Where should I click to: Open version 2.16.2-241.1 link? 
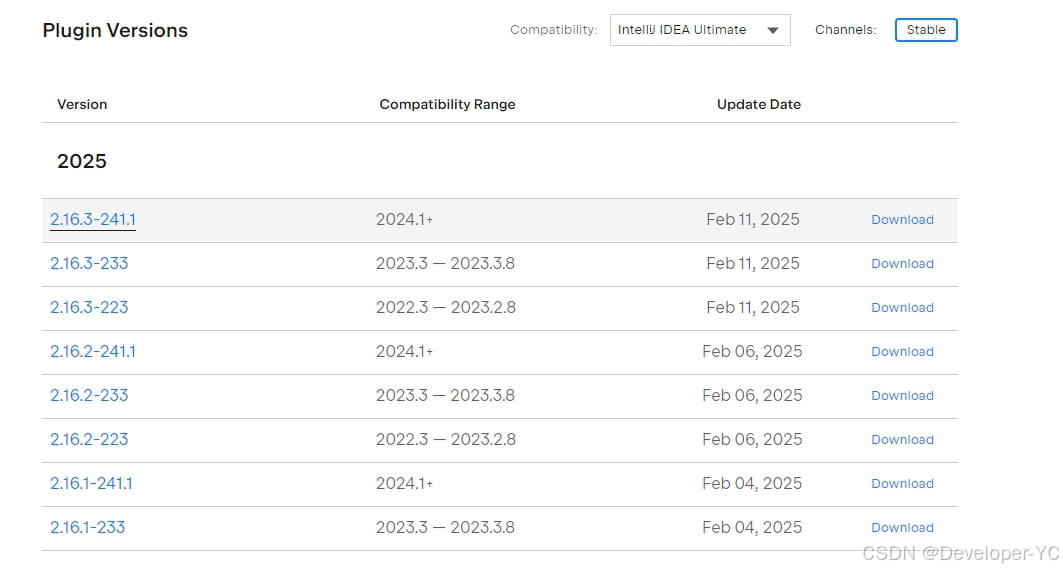pyautogui.click(x=93, y=351)
